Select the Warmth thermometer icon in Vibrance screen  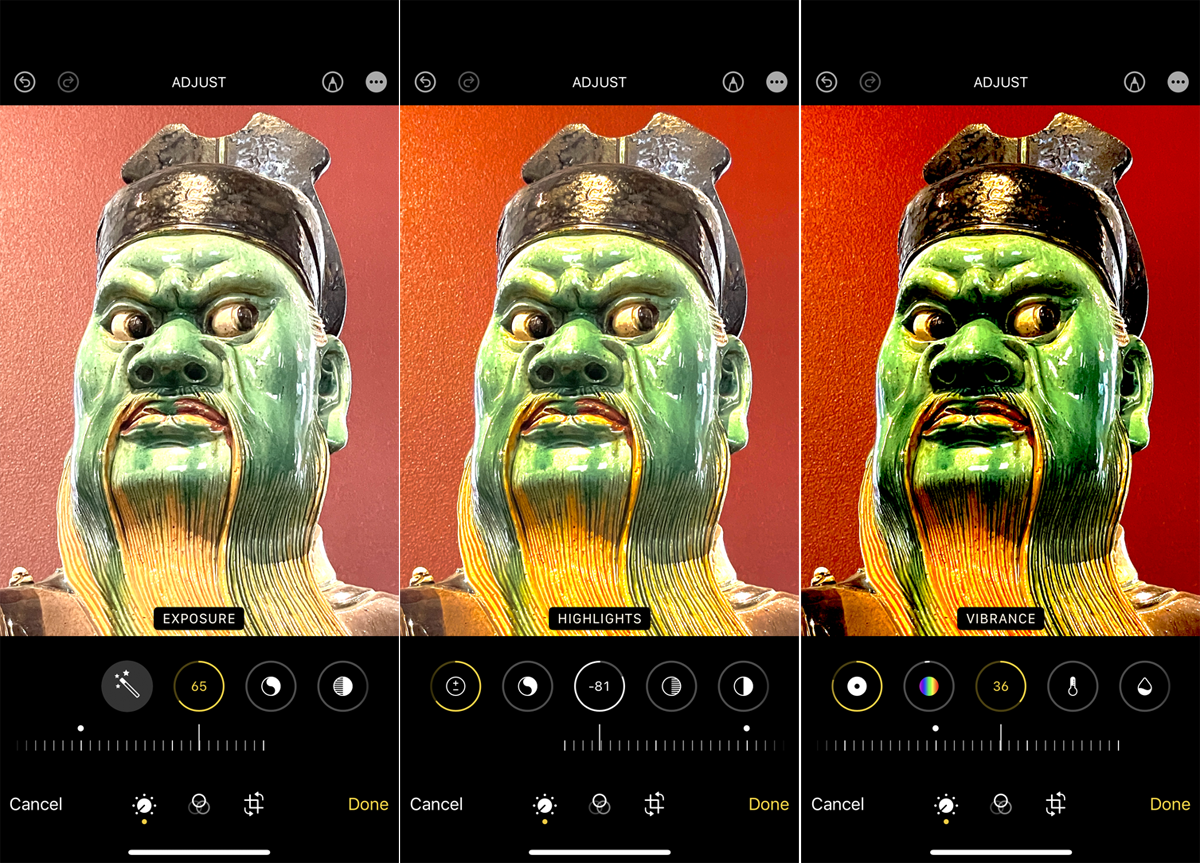coord(1073,686)
